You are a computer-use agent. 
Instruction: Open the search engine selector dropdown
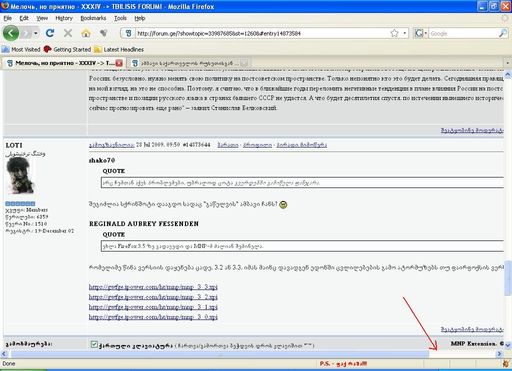[x=421, y=33]
